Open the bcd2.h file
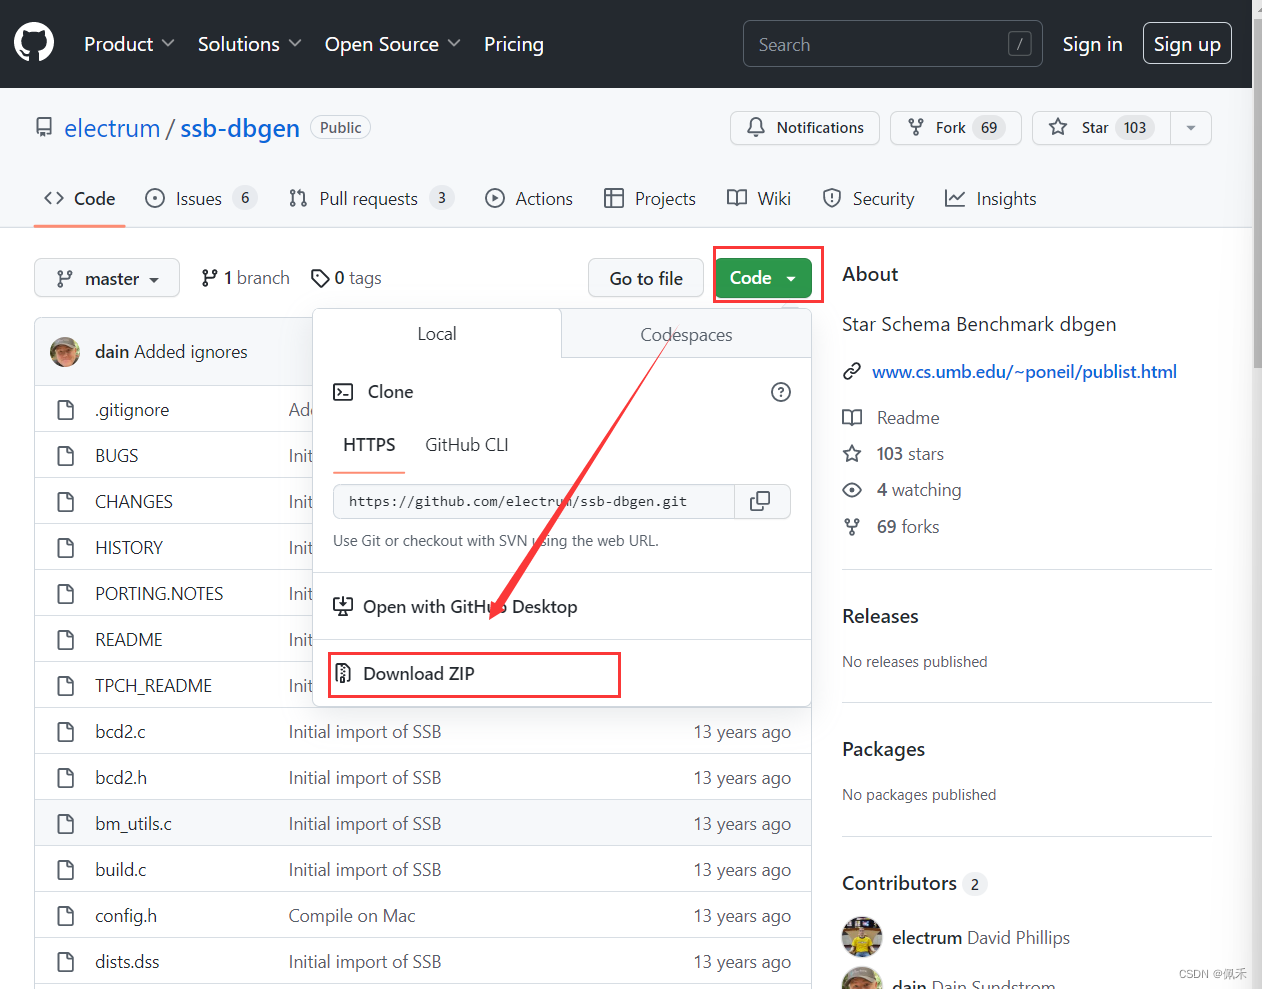The width and height of the screenshot is (1262, 989). [121, 778]
